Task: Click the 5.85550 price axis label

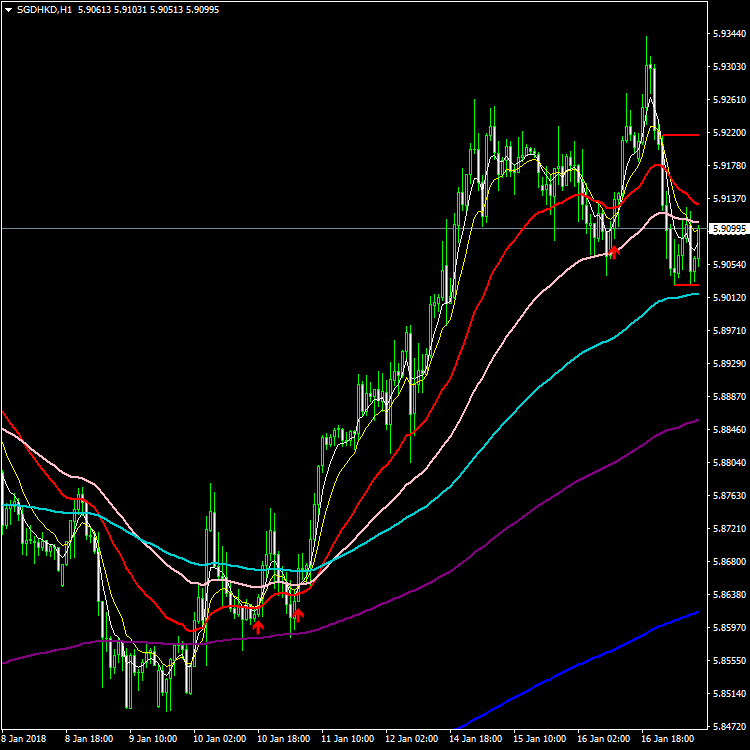Action: 729,661
